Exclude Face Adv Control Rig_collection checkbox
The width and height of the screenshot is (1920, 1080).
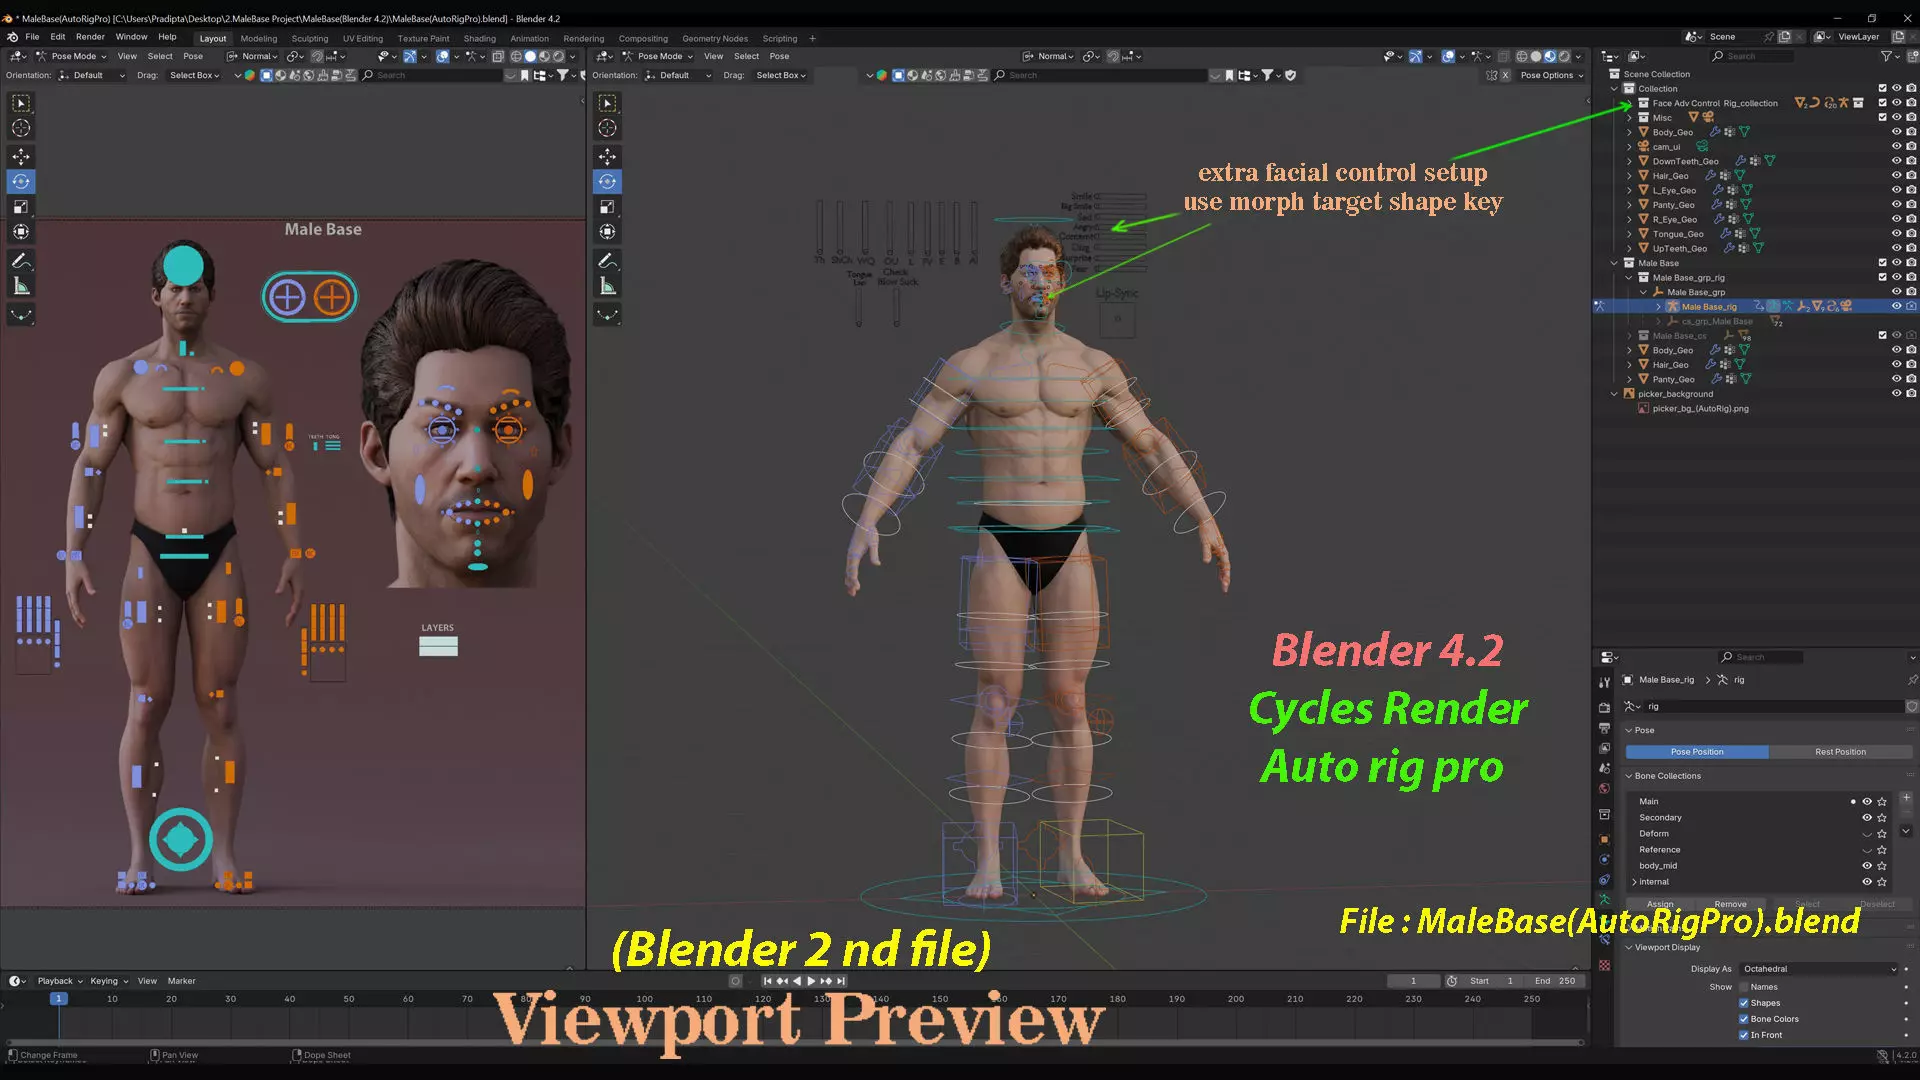click(1882, 103)
